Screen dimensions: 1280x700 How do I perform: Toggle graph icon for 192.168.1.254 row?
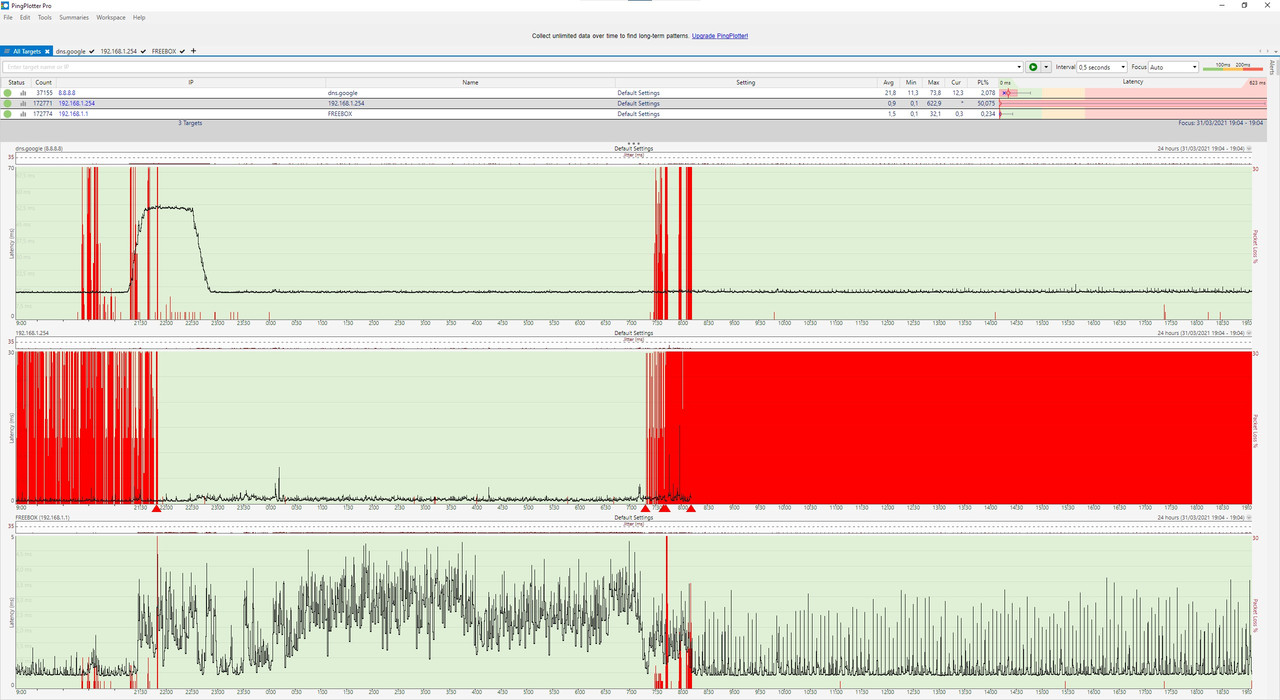(23, 103)
